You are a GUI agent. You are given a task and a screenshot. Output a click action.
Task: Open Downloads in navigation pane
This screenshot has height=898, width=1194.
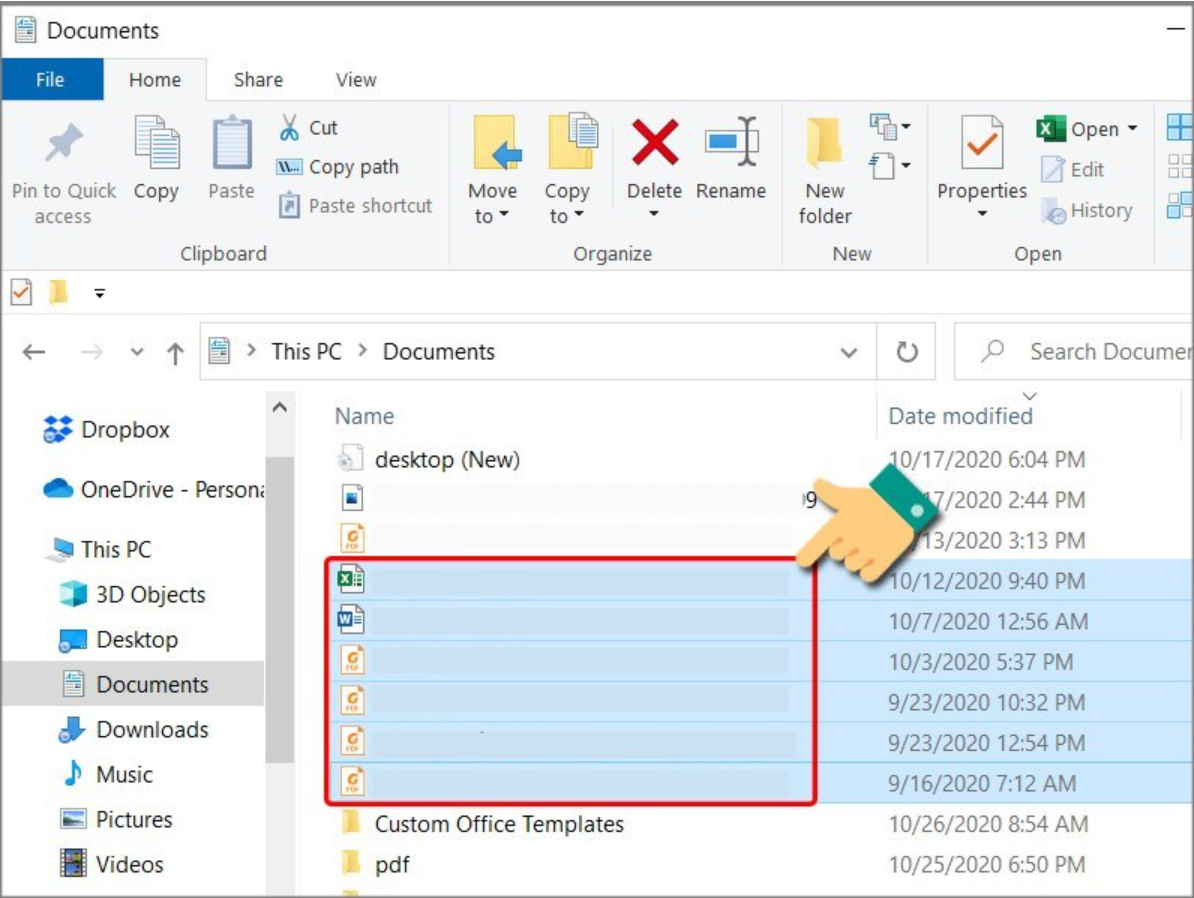point(134,730)
